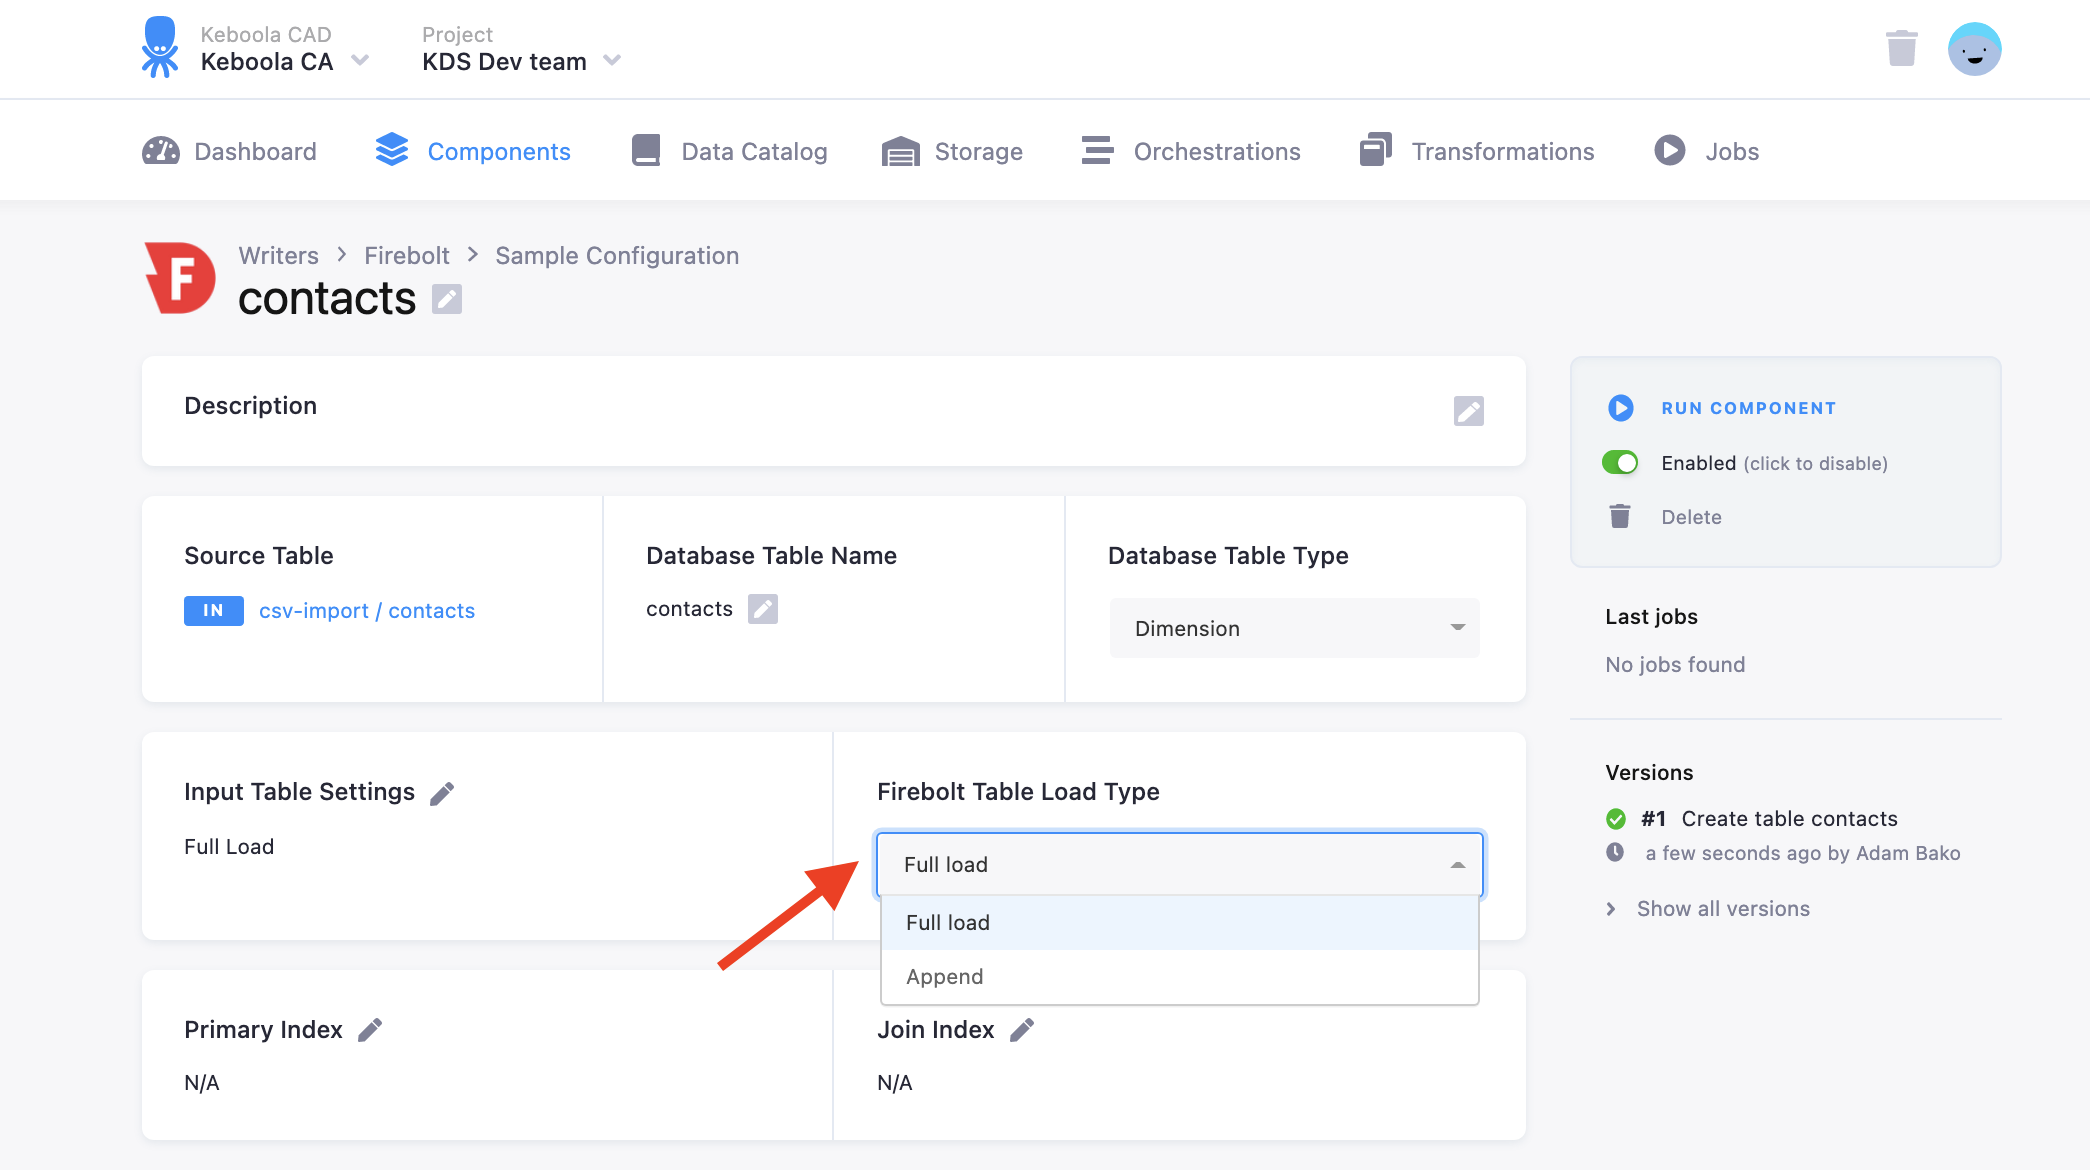Screen dimensions: 2090x1170
Task: Select Append option in list
Action: 1180,977
